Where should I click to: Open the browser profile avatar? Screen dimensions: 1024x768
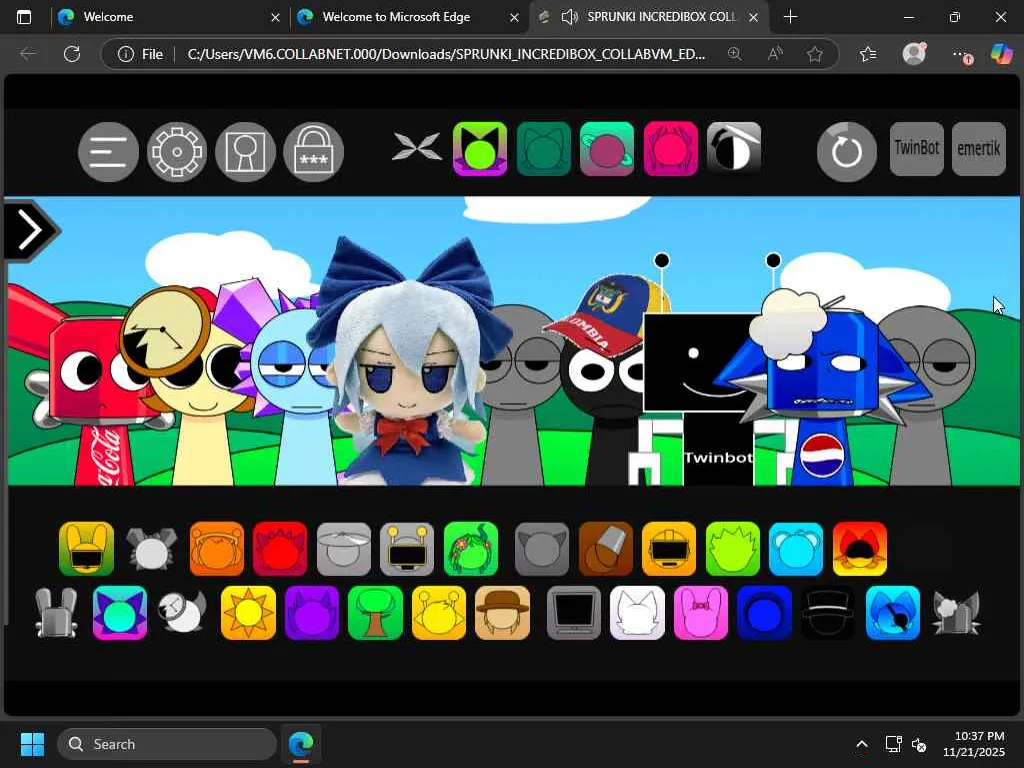point(914,54)
